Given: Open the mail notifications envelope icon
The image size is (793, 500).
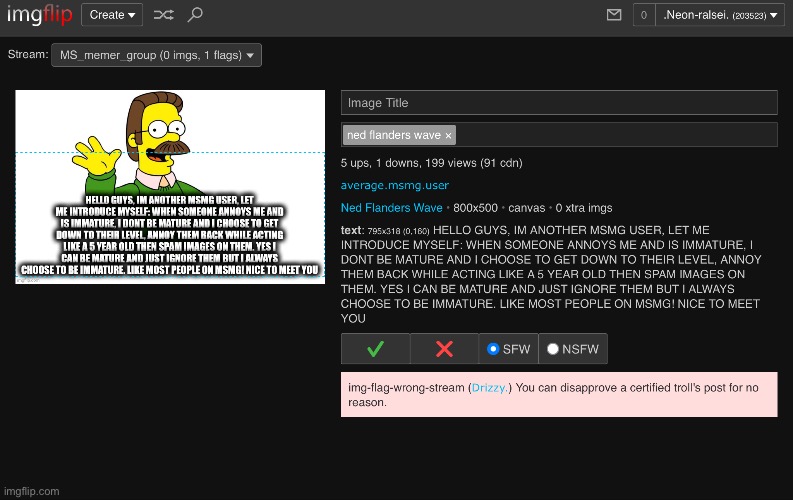Looking at the screenshot, I should tap(613, 15).
